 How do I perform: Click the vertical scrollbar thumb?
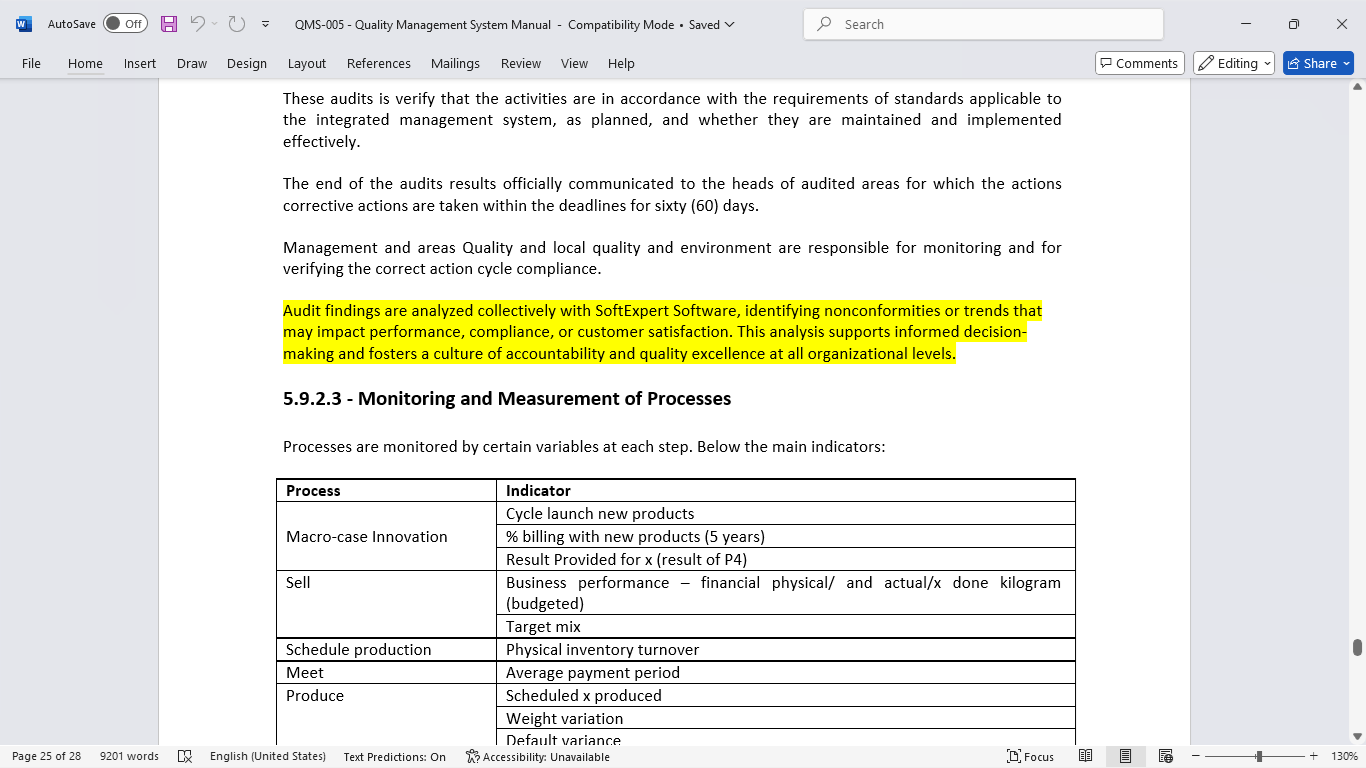[x=1357, y=647]
